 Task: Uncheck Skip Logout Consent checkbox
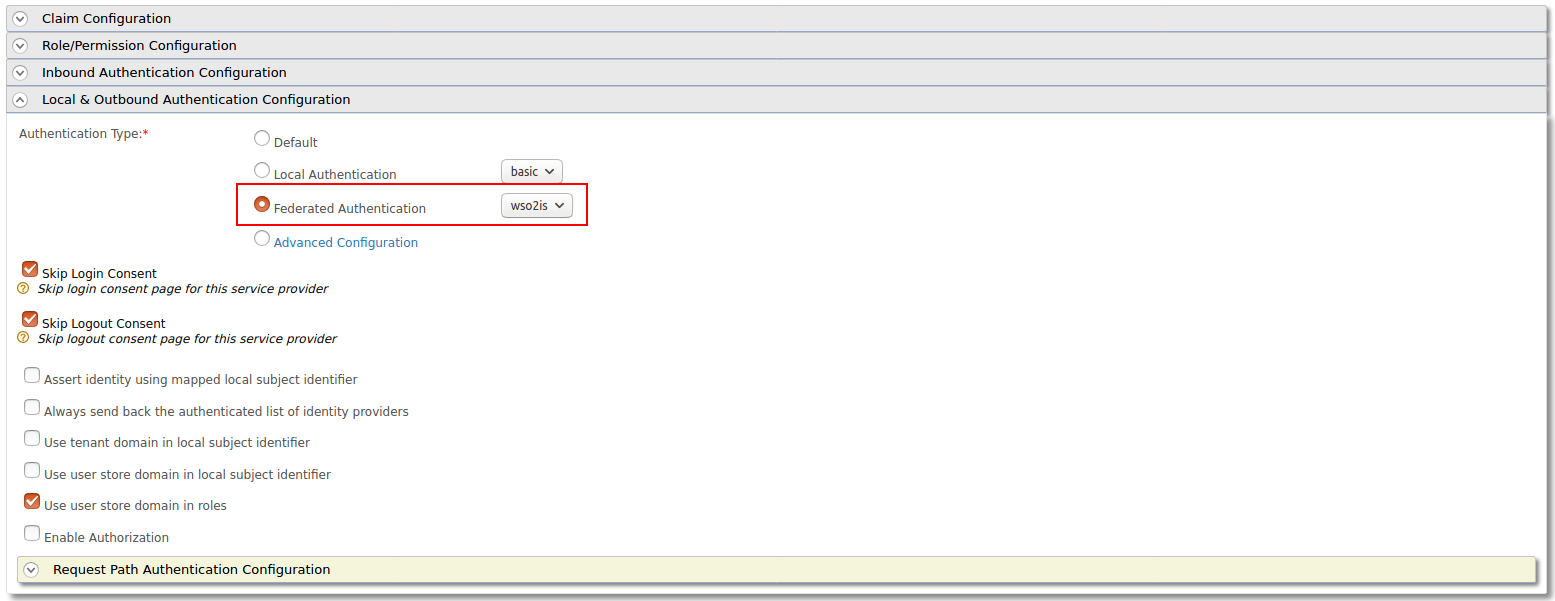click(30, 319)
